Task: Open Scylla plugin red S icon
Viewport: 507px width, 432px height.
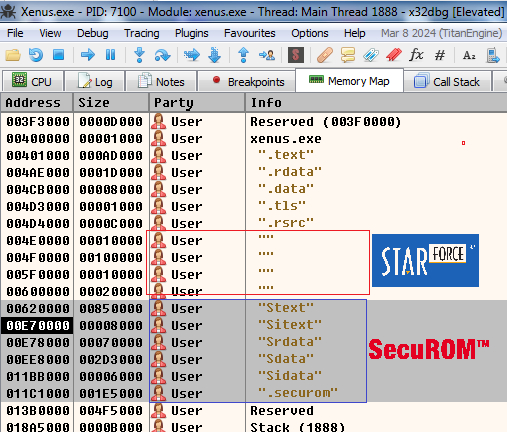Action: pos(296,55)
